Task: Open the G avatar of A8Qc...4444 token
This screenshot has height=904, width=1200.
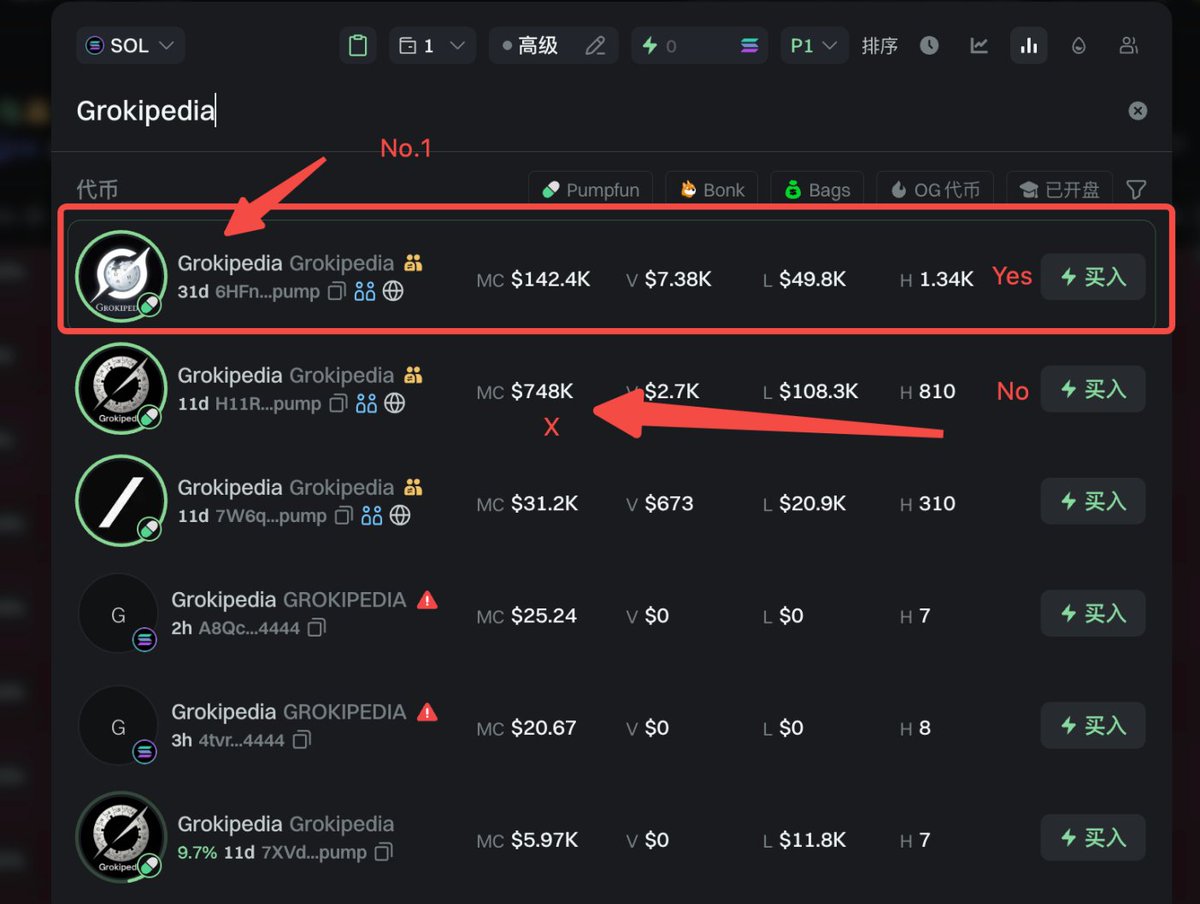Action: pos(118,613)
